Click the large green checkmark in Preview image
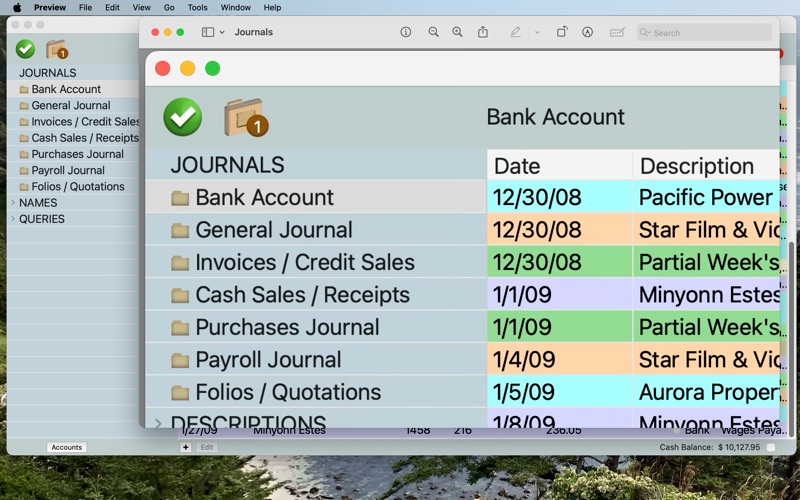 183,117
